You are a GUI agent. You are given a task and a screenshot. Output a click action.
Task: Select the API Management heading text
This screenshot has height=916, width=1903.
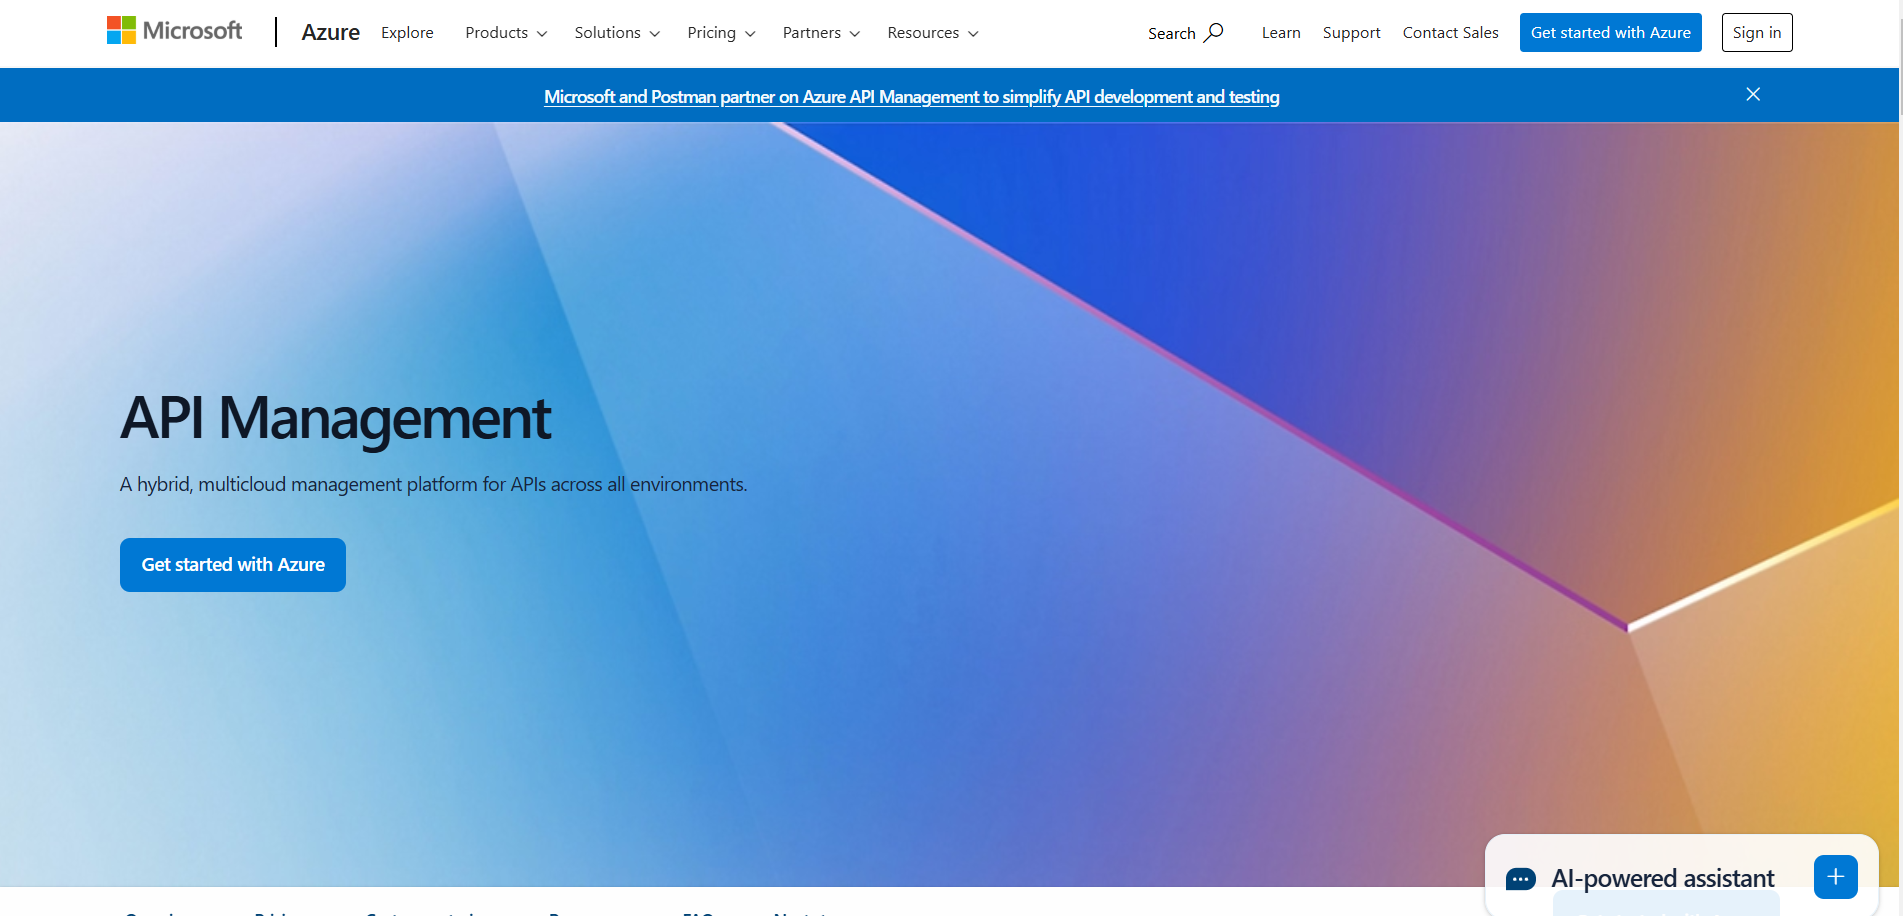[x=336, y=418]
